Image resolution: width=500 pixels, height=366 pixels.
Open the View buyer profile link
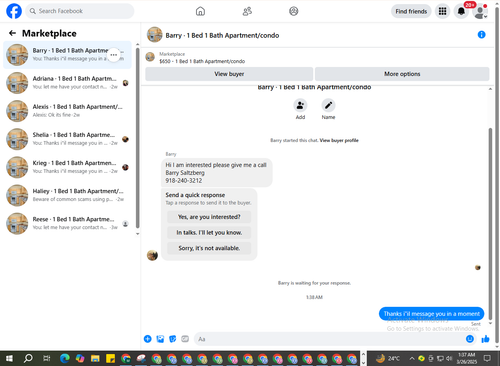coord(339,140)
